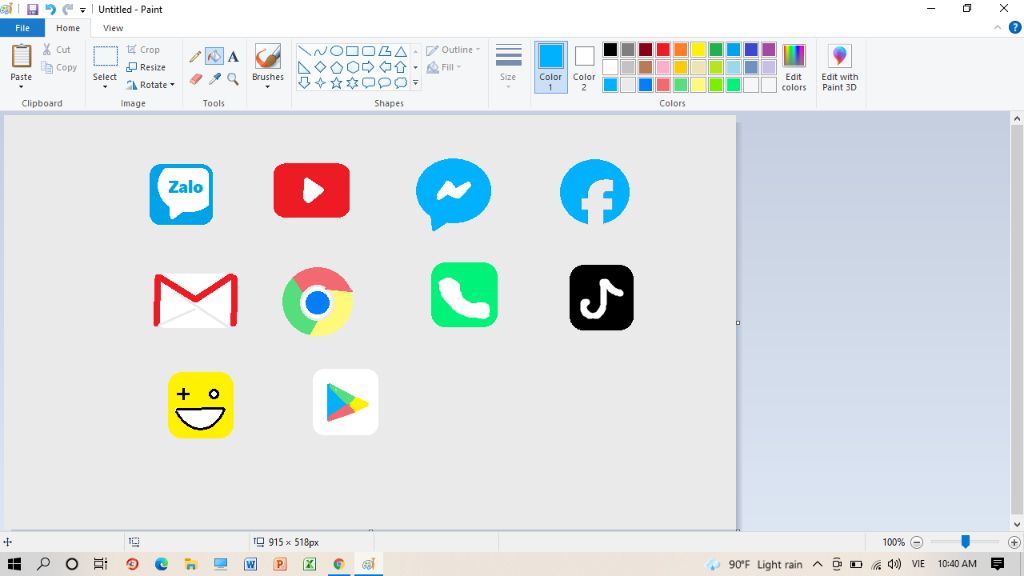Click the Copy button
The width and height of the screenshot is (1024, 576).
tap(59, 67)
